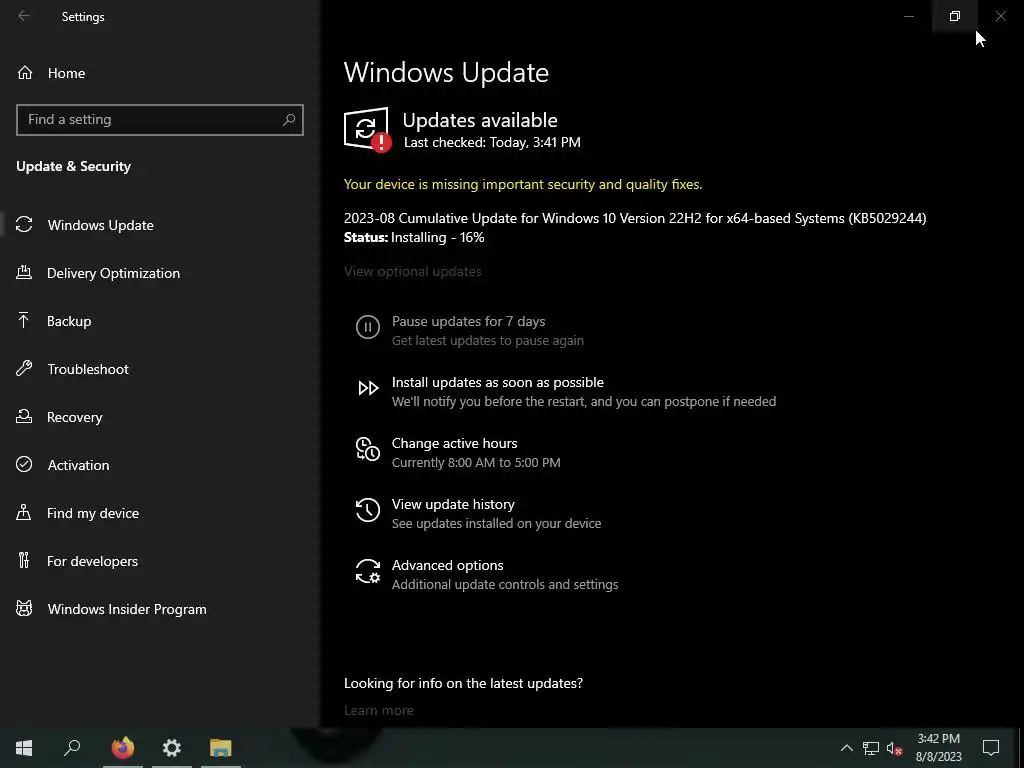1024x768 pixels.
Task: Open the notification Action Center
Action: click(991, 748)
